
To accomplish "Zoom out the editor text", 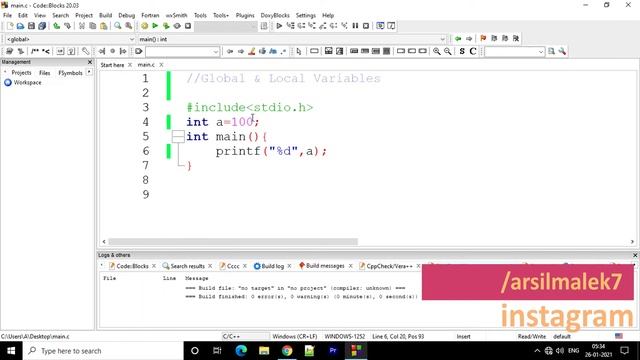I will tap(448, 51).
